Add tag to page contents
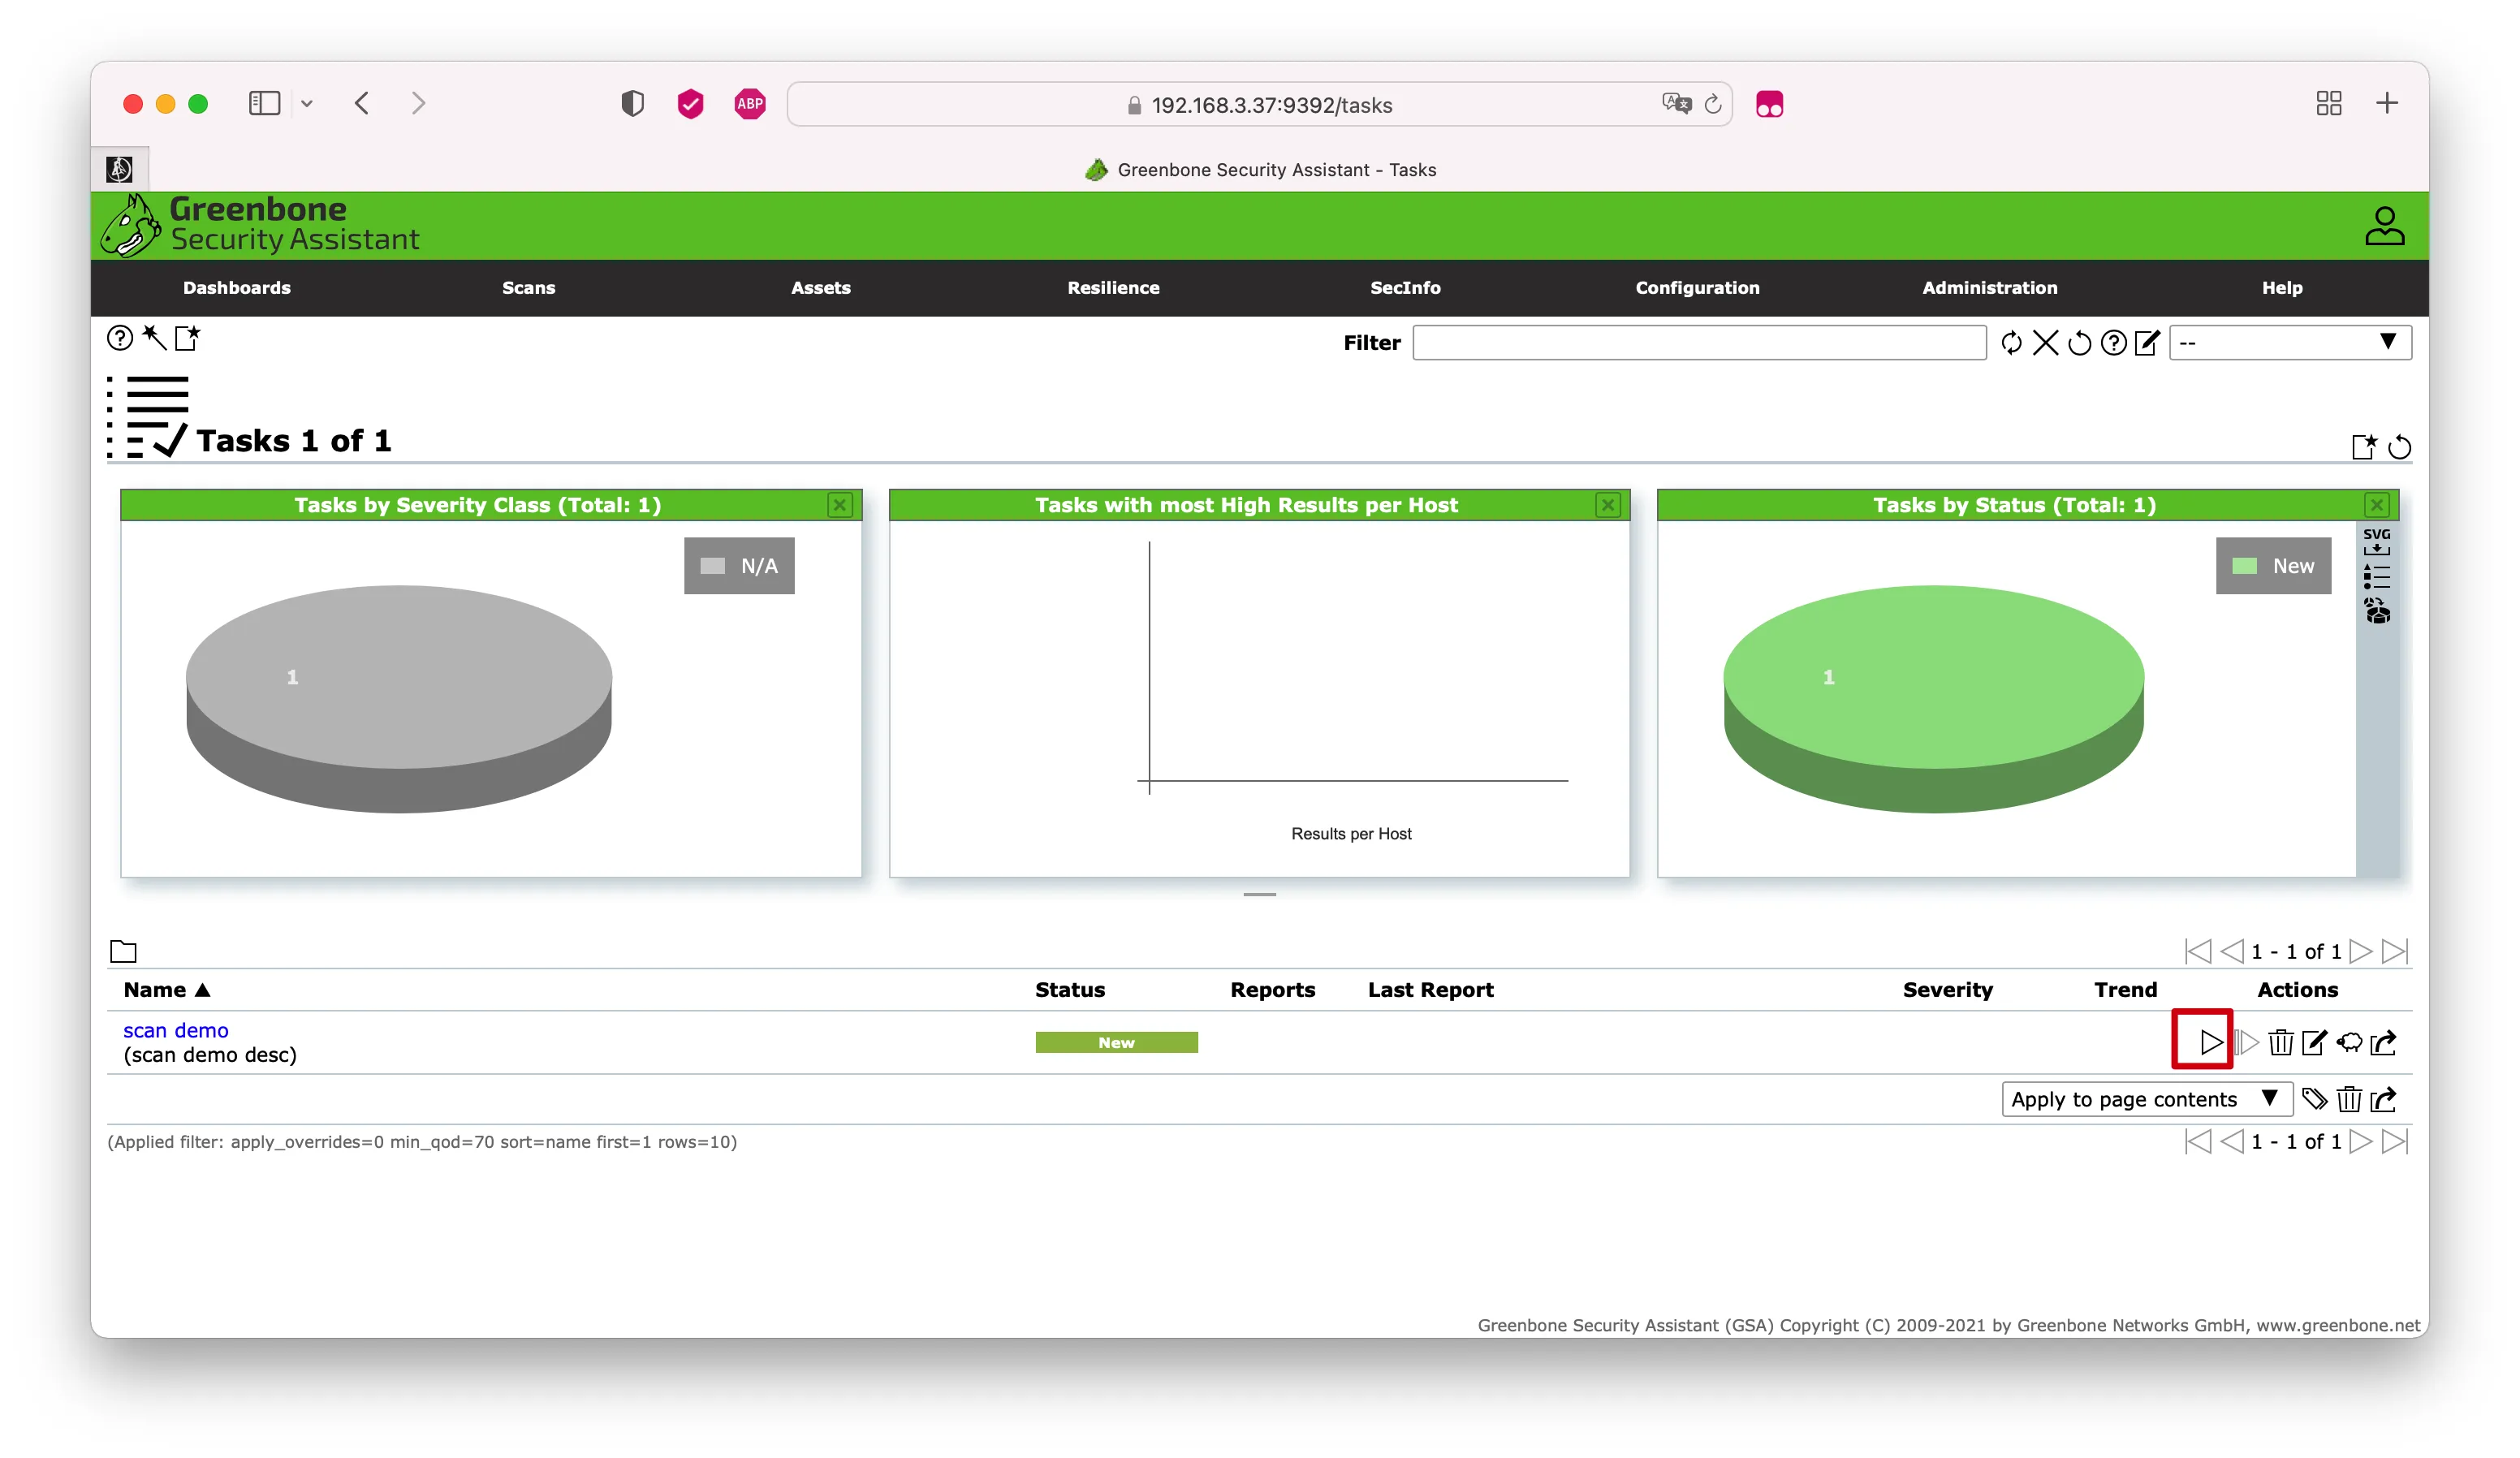The image size is (2520, 1458). coord(2314,1099)
